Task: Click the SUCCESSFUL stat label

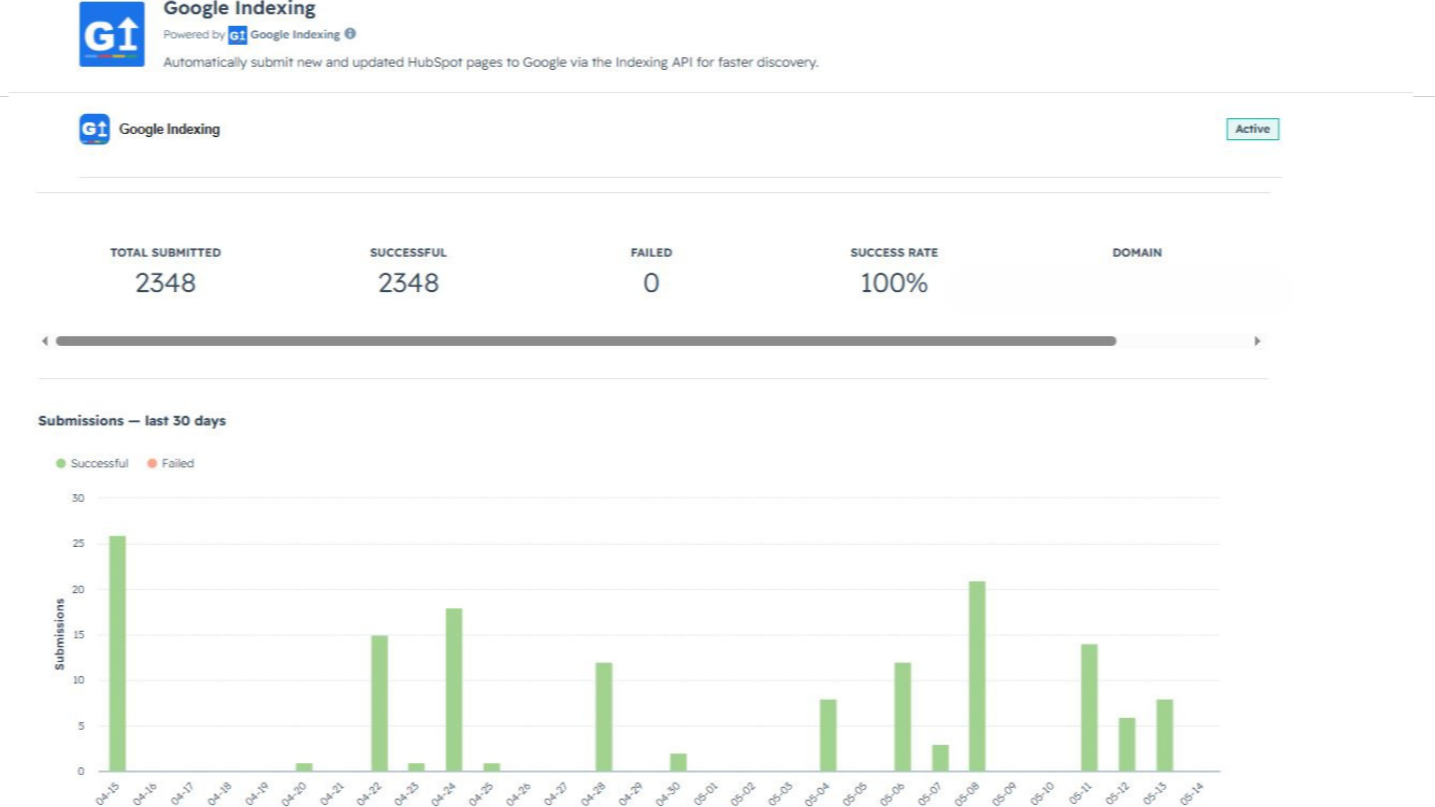Action: 408,253
